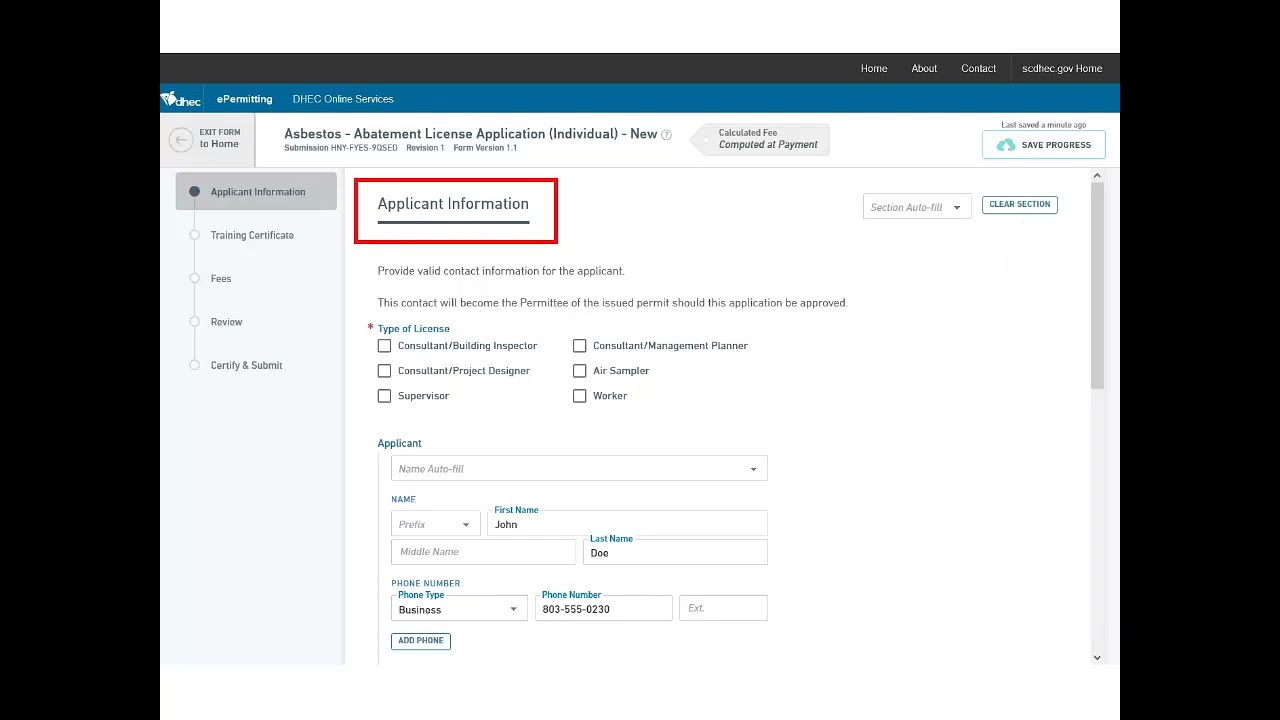Click the Last Name field

[x=675, y=552]
